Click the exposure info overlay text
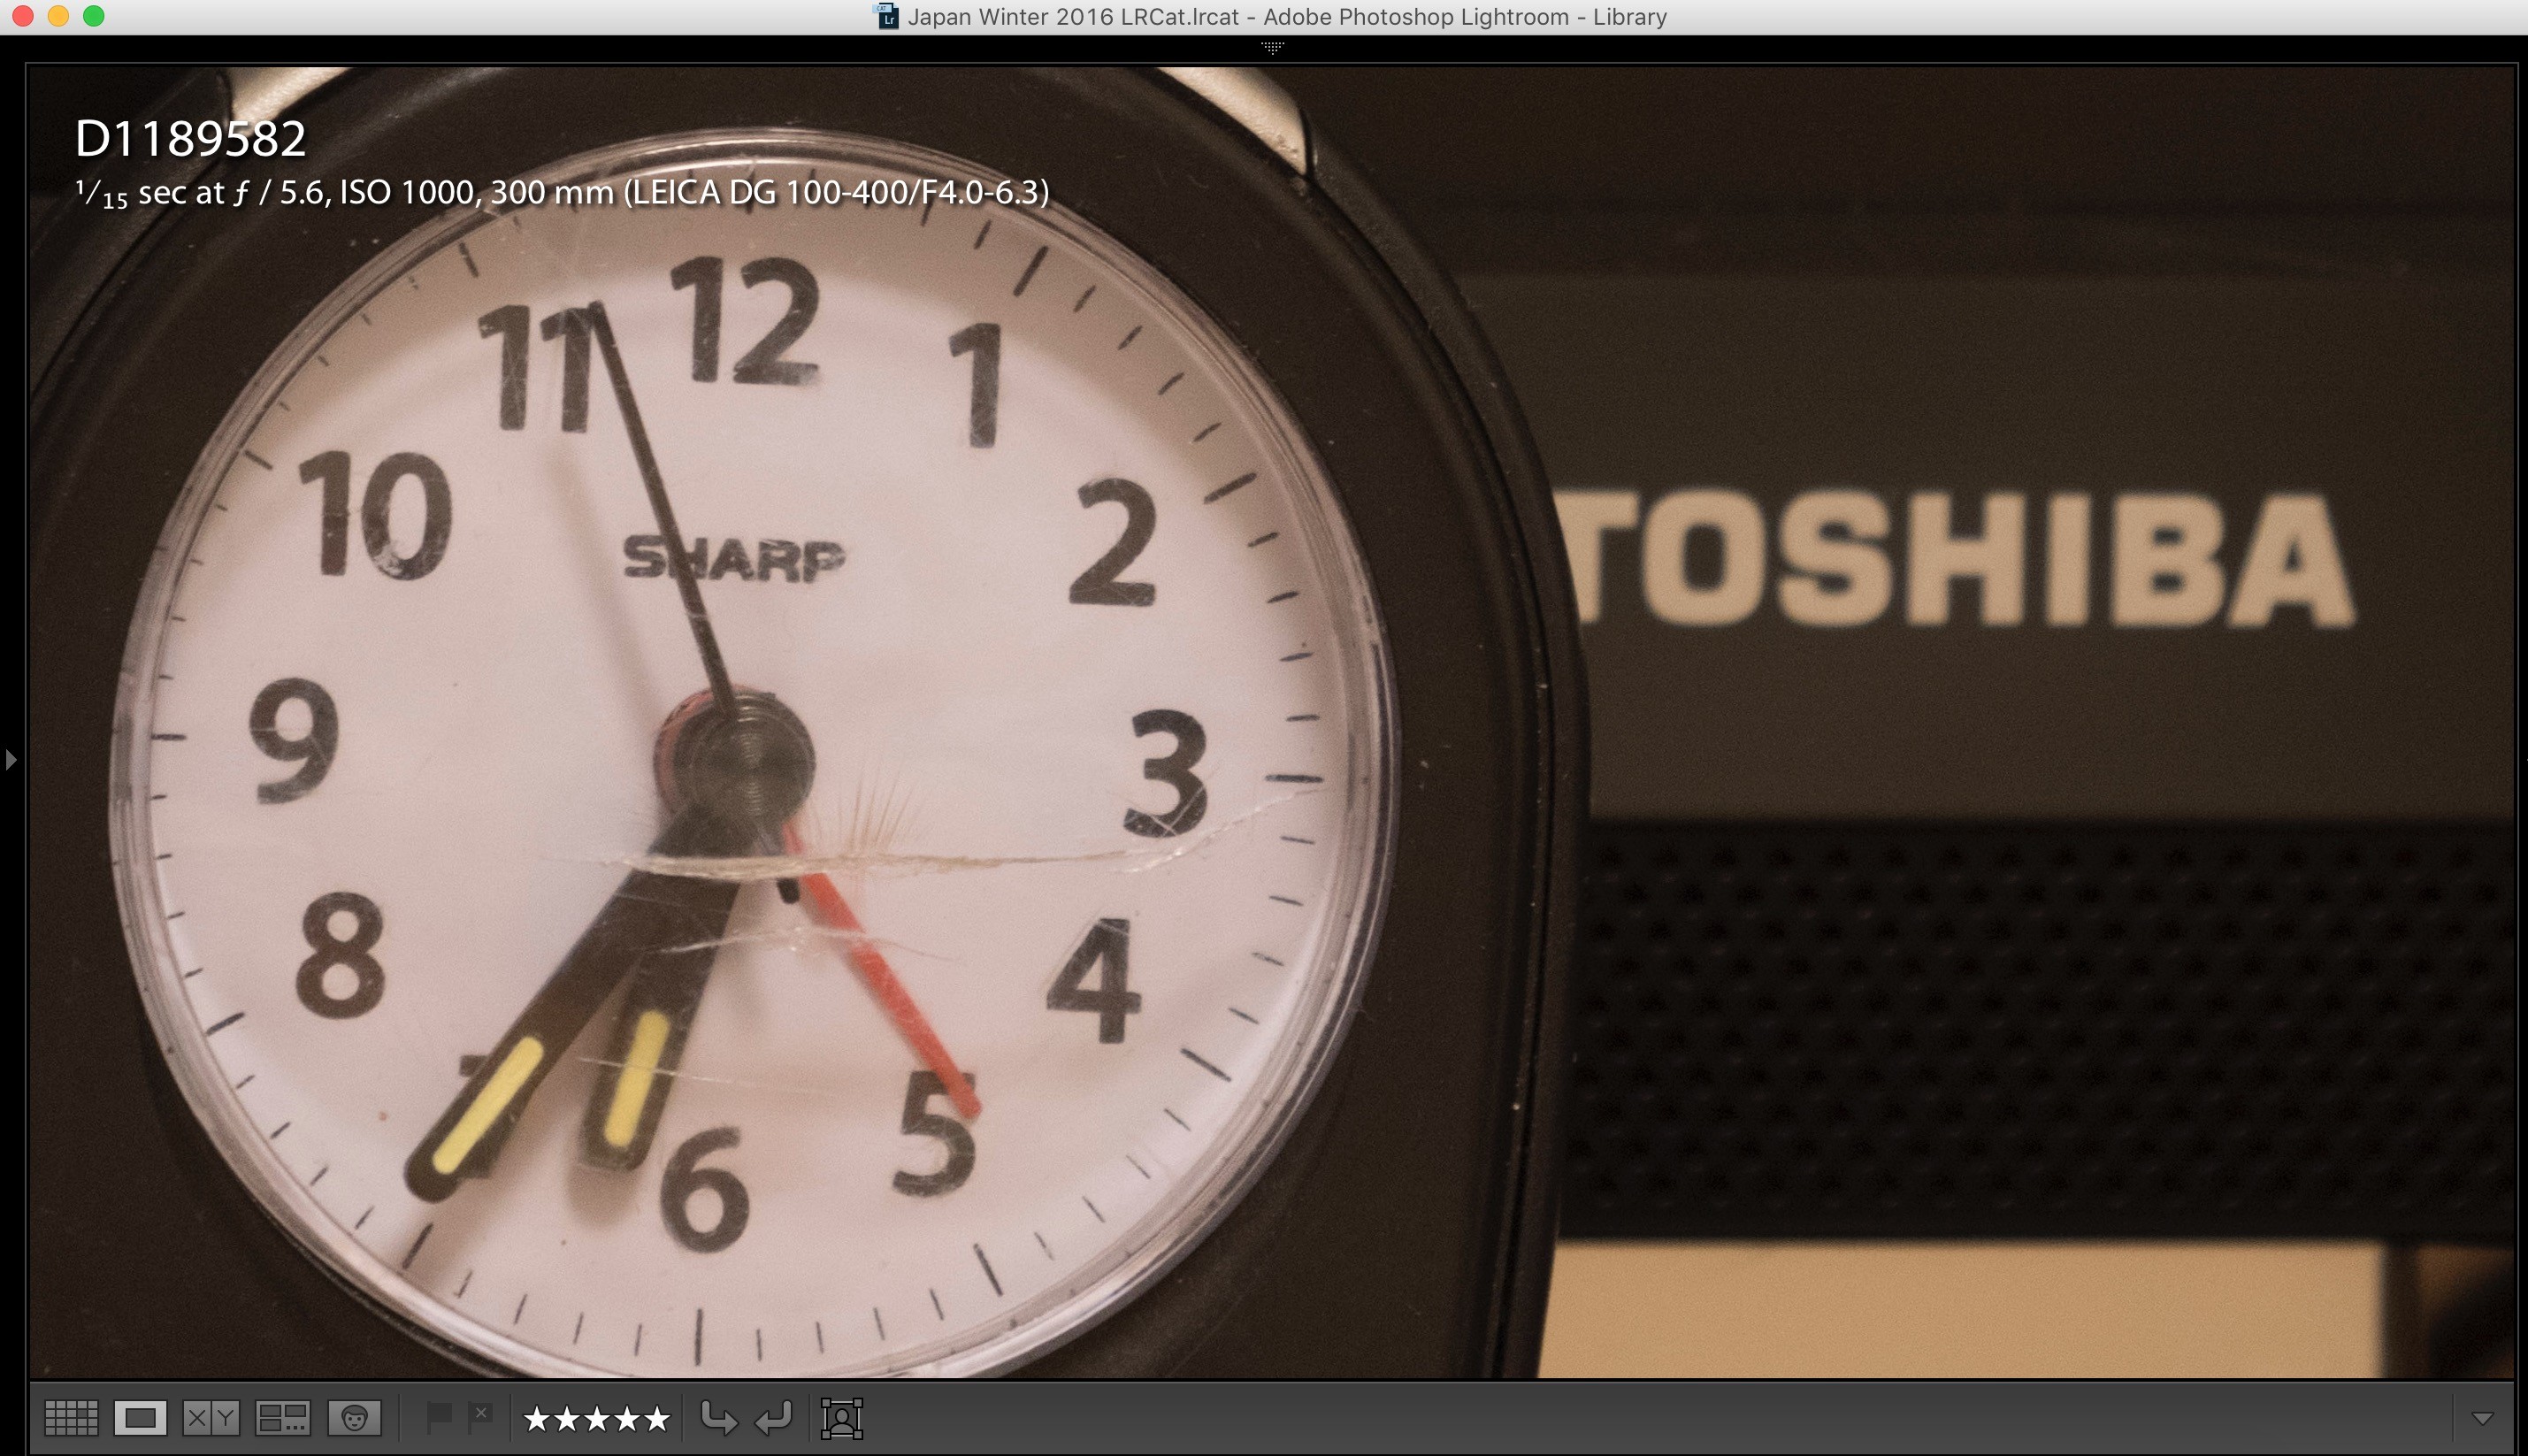2528x1456 pixels. point(562,192)
